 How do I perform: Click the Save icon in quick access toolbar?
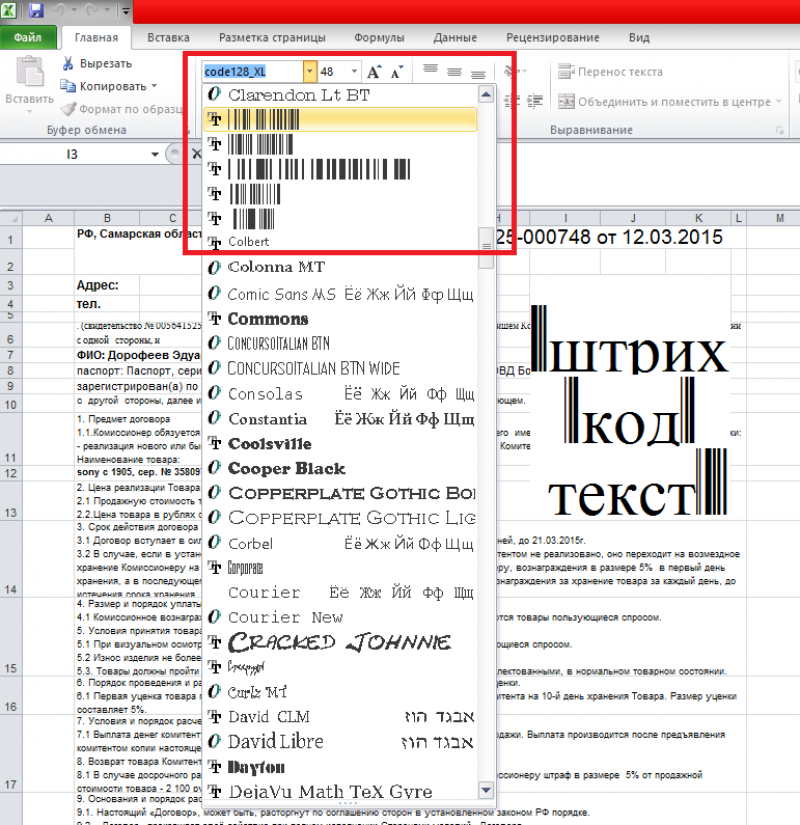click(x=35, y=10)
